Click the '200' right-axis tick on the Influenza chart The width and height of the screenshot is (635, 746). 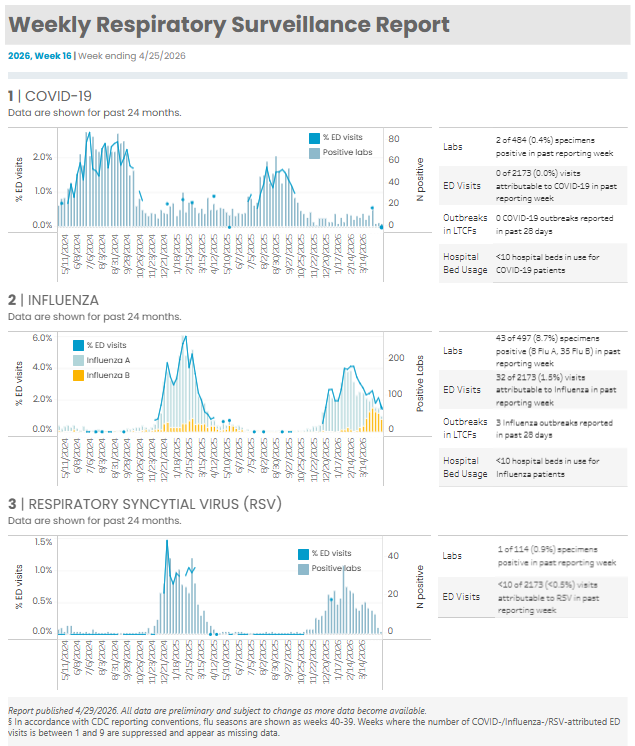point(396,358)
